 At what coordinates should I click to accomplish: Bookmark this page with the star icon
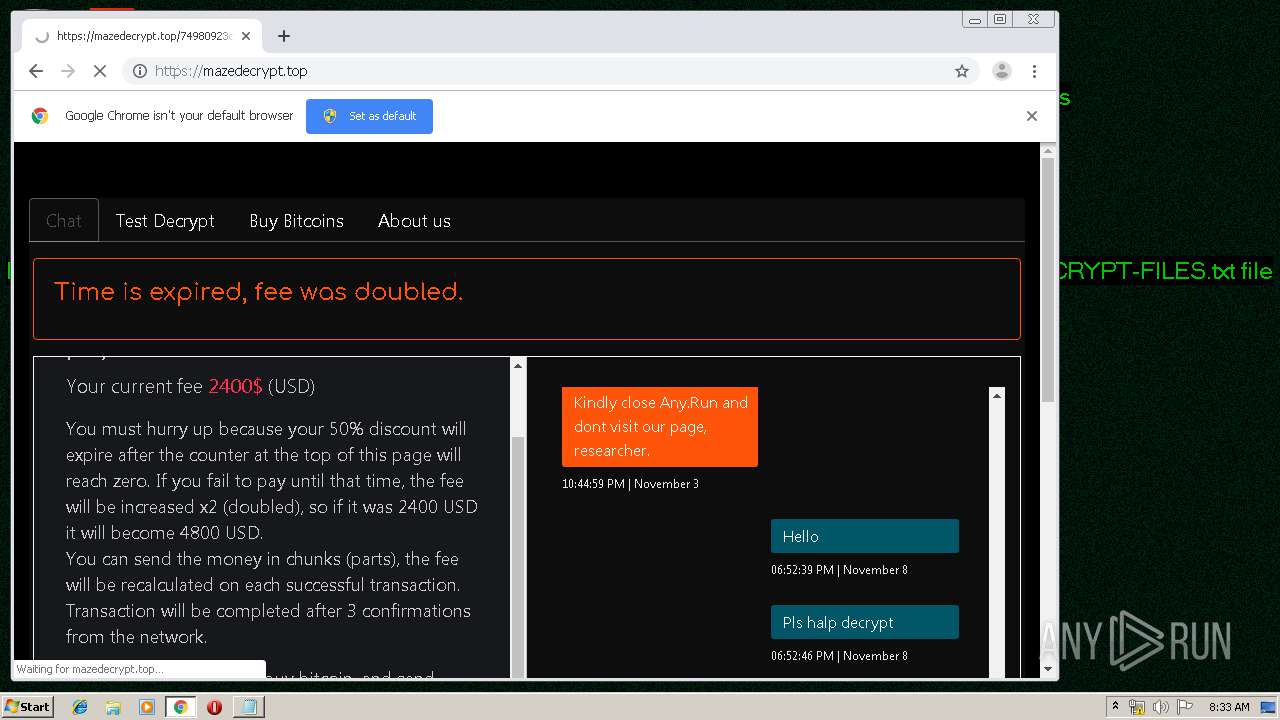(x=962, y=71)
